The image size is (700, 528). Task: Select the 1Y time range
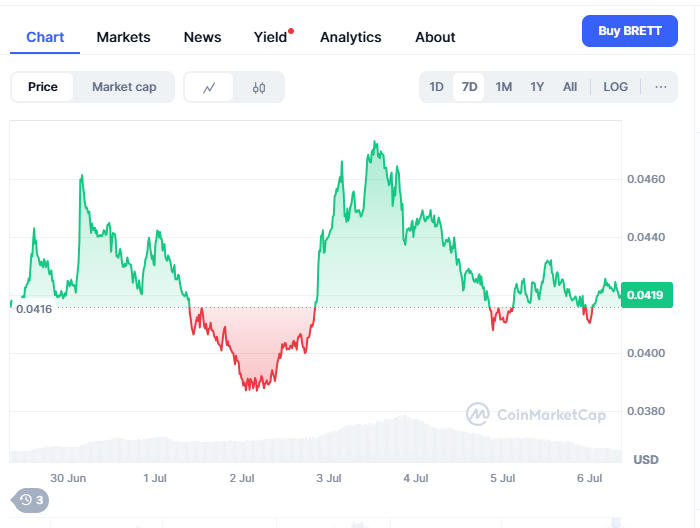(537, 87)
